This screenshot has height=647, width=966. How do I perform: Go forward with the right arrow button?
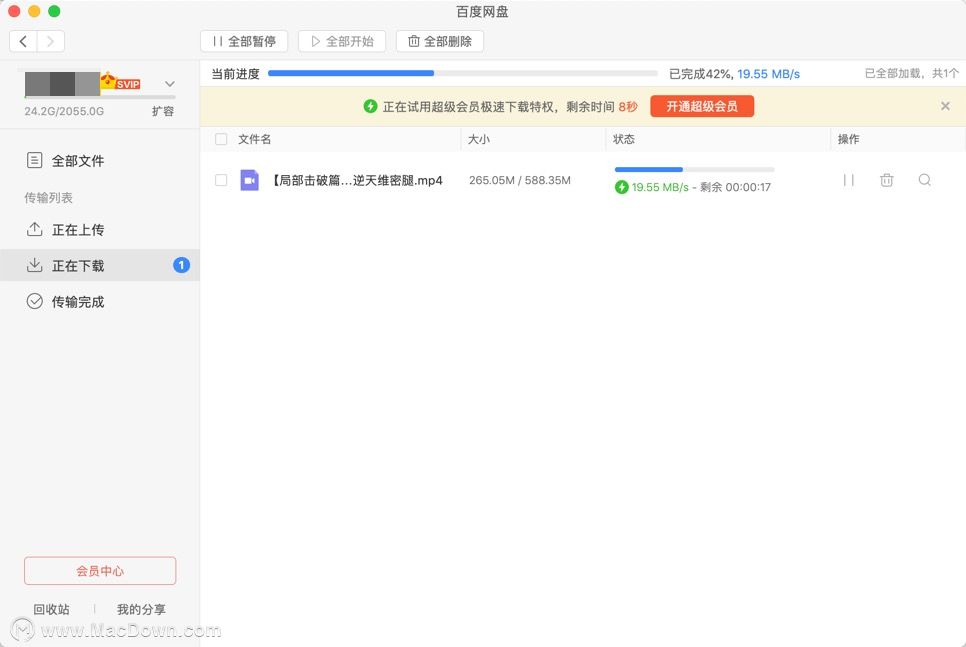pyautogui.click(x=51, y=41)
